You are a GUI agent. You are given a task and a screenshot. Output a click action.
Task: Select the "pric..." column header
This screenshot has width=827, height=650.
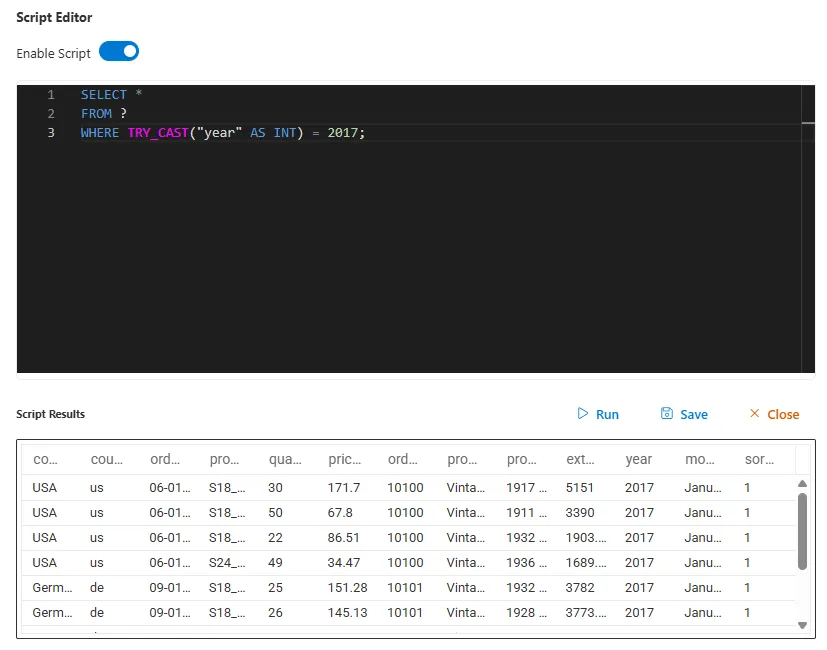coord(344,460)
